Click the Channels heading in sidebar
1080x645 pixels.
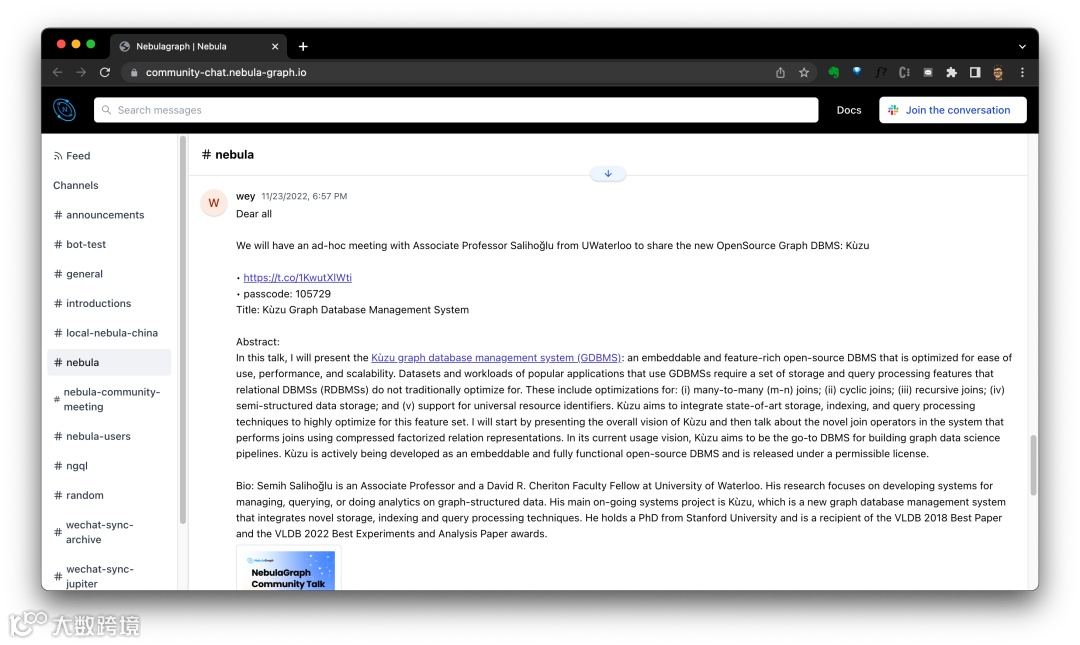pyautogui.click(x=76, y=185)
